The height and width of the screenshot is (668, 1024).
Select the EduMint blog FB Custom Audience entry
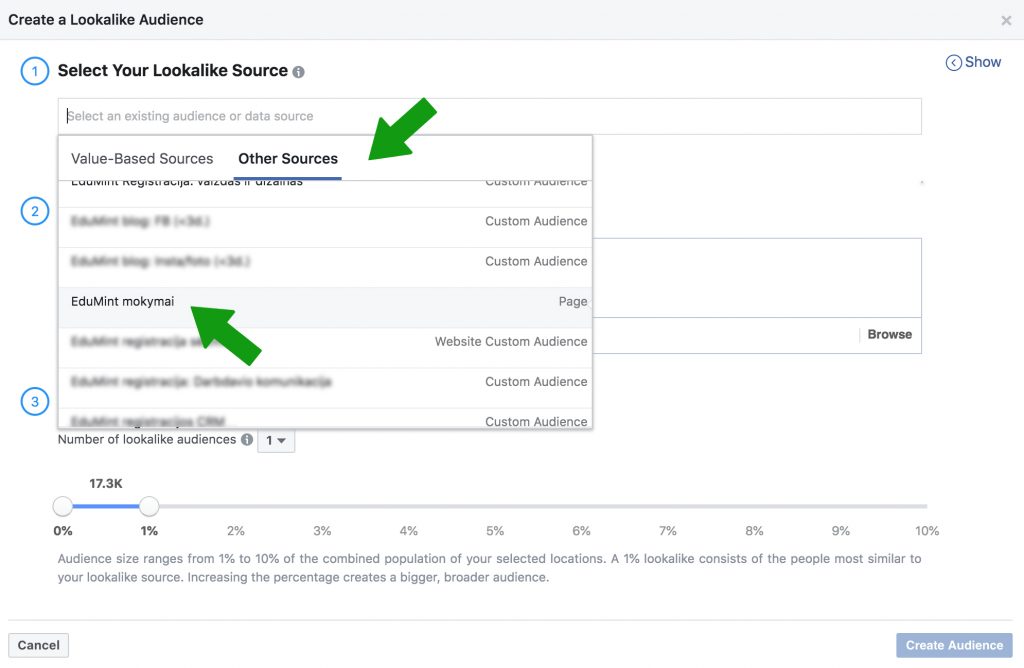click(x=325, y=221)
